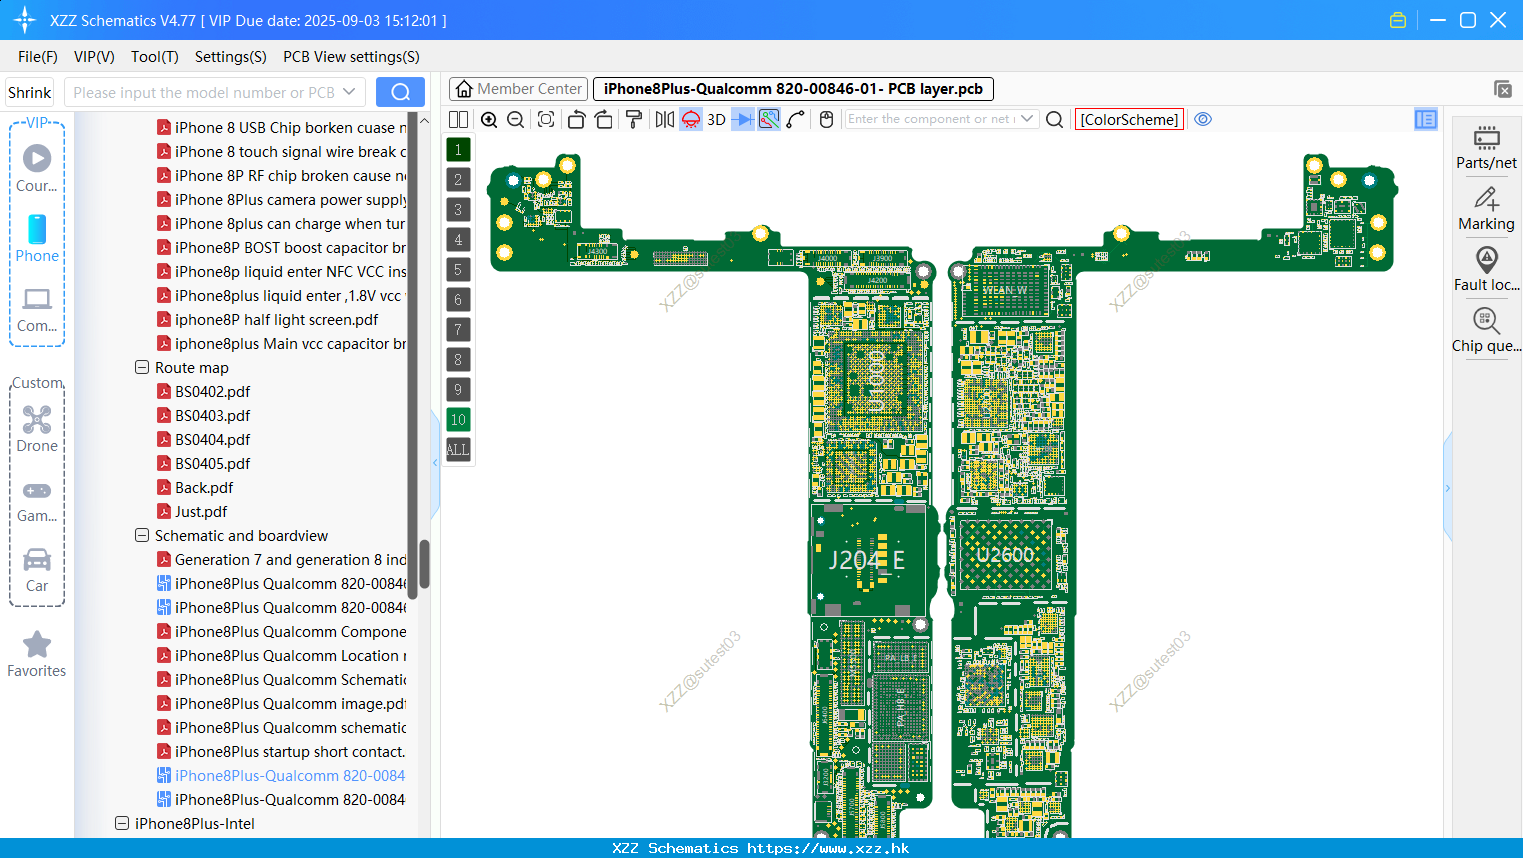Viewport: 1523px width, 858px height.
Task: Open the Favorites section
Action: point(37,654)
